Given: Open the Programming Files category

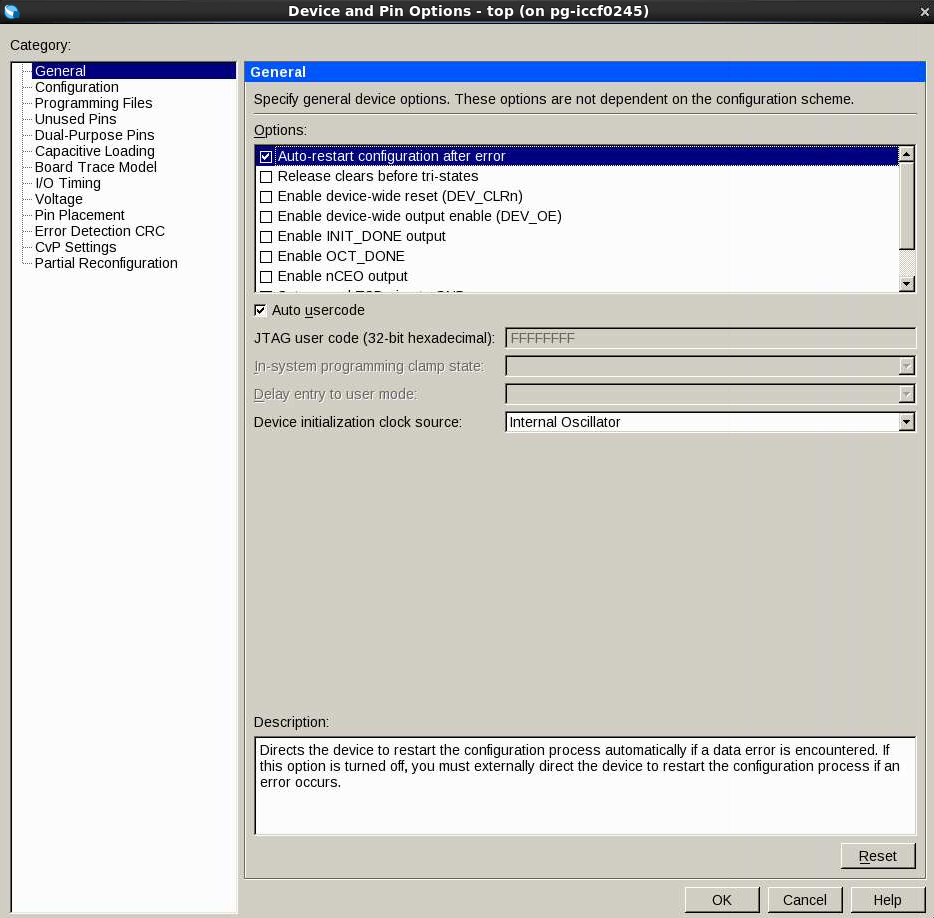Looking at the screenshot, I should [x=94, y=103].
